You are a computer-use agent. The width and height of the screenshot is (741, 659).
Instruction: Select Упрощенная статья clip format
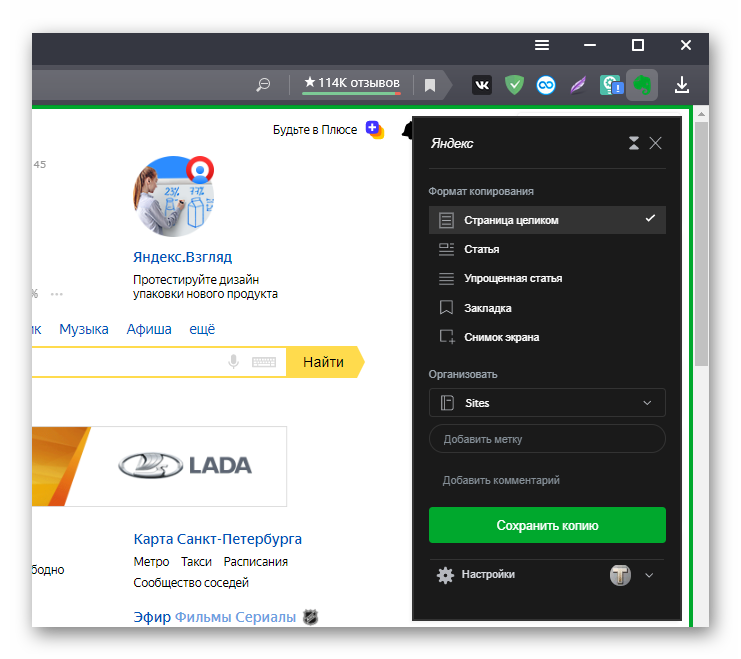(547, 278)
